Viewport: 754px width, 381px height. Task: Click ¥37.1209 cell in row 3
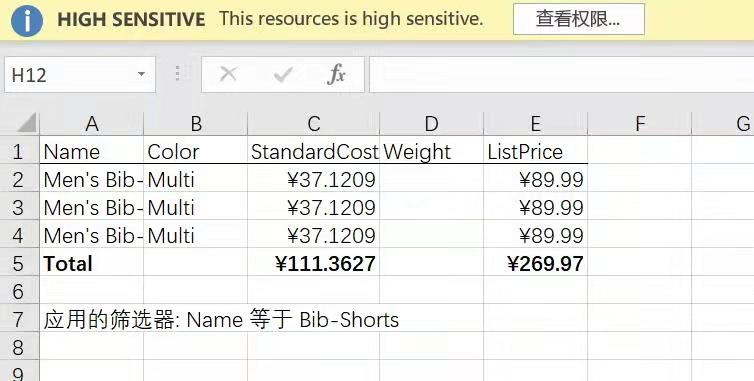[314, 207]
